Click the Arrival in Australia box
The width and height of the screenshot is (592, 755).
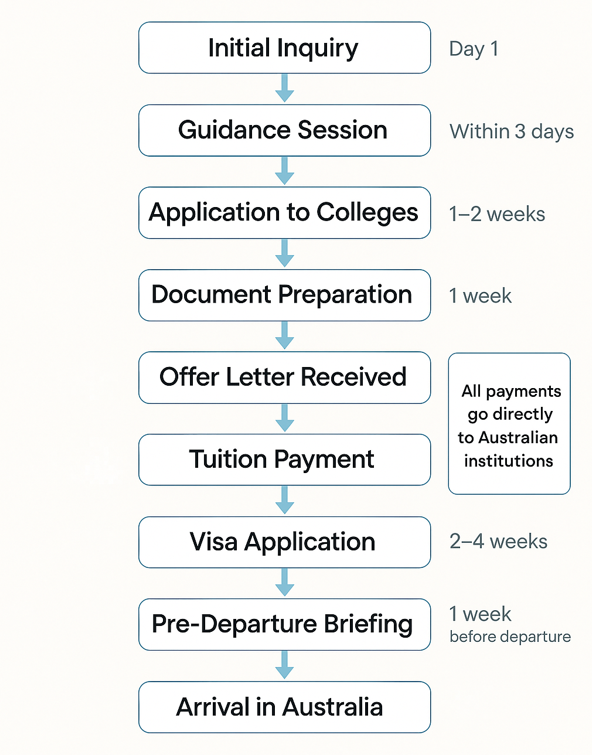pyautogui.click(x=284, y=707)
